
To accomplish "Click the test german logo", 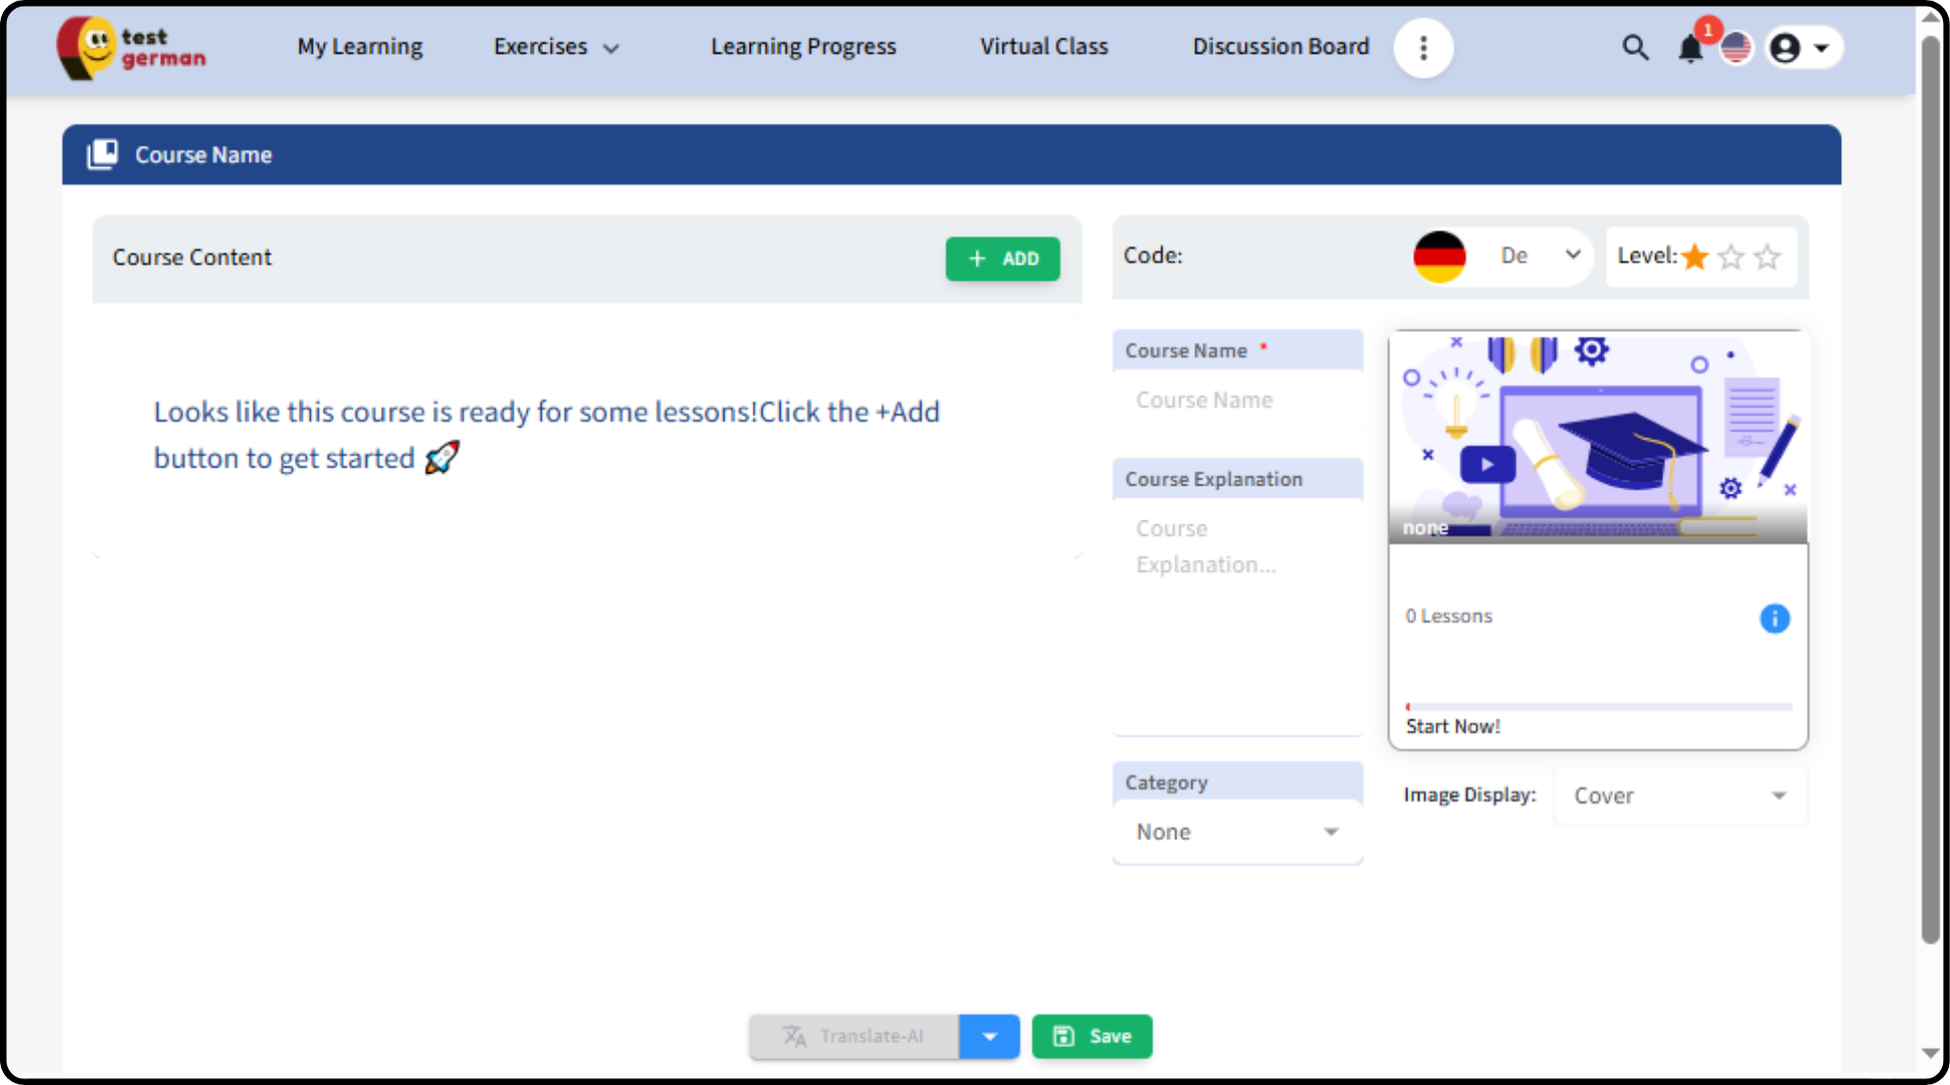I will (x=131, y=48).
